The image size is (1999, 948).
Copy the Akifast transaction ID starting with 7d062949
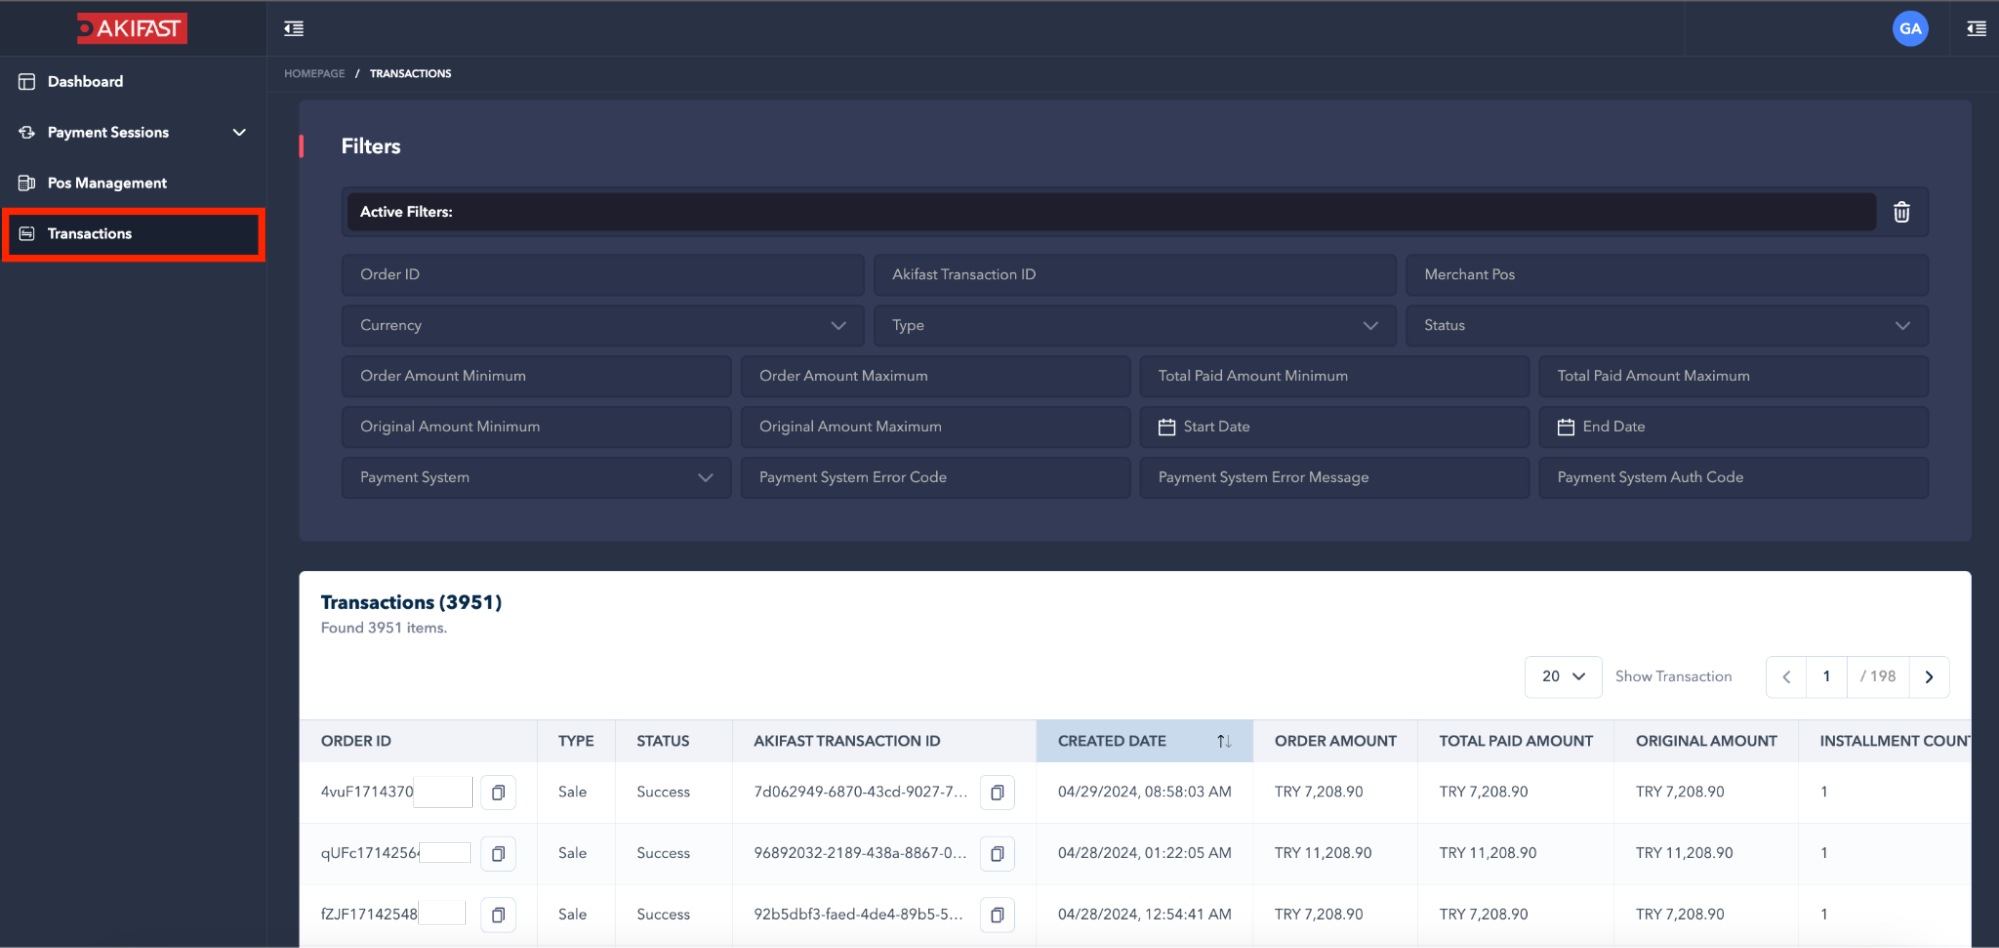(x=997, y=792)
